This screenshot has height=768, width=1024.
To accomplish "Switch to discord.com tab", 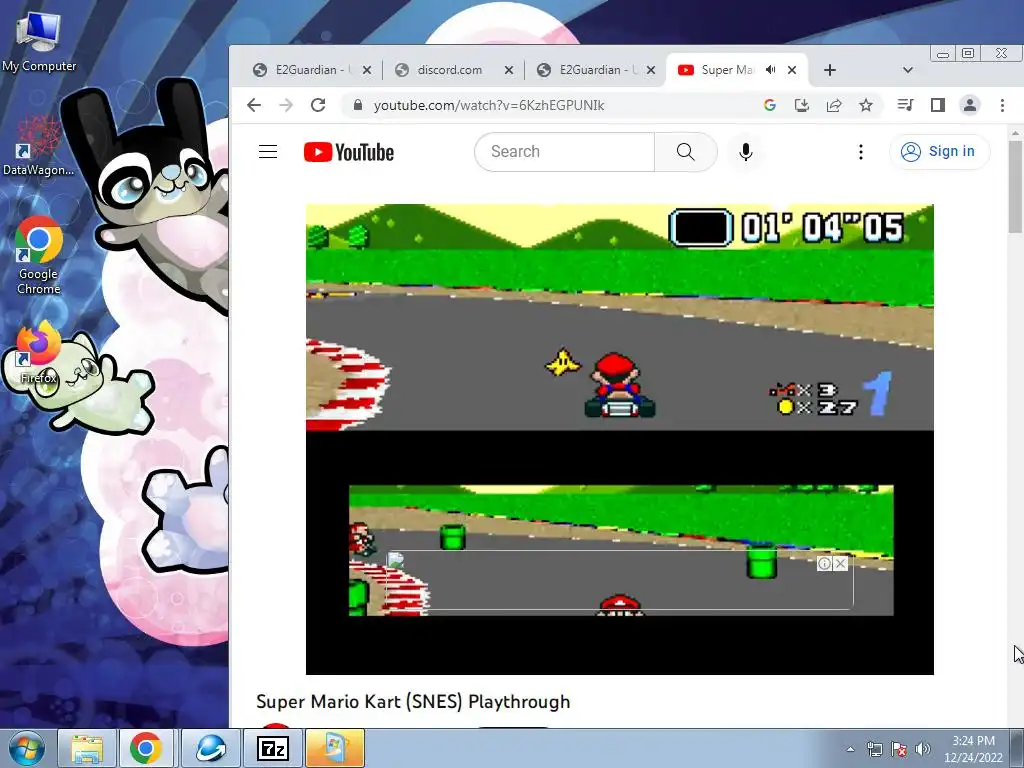I will point(449,70).
